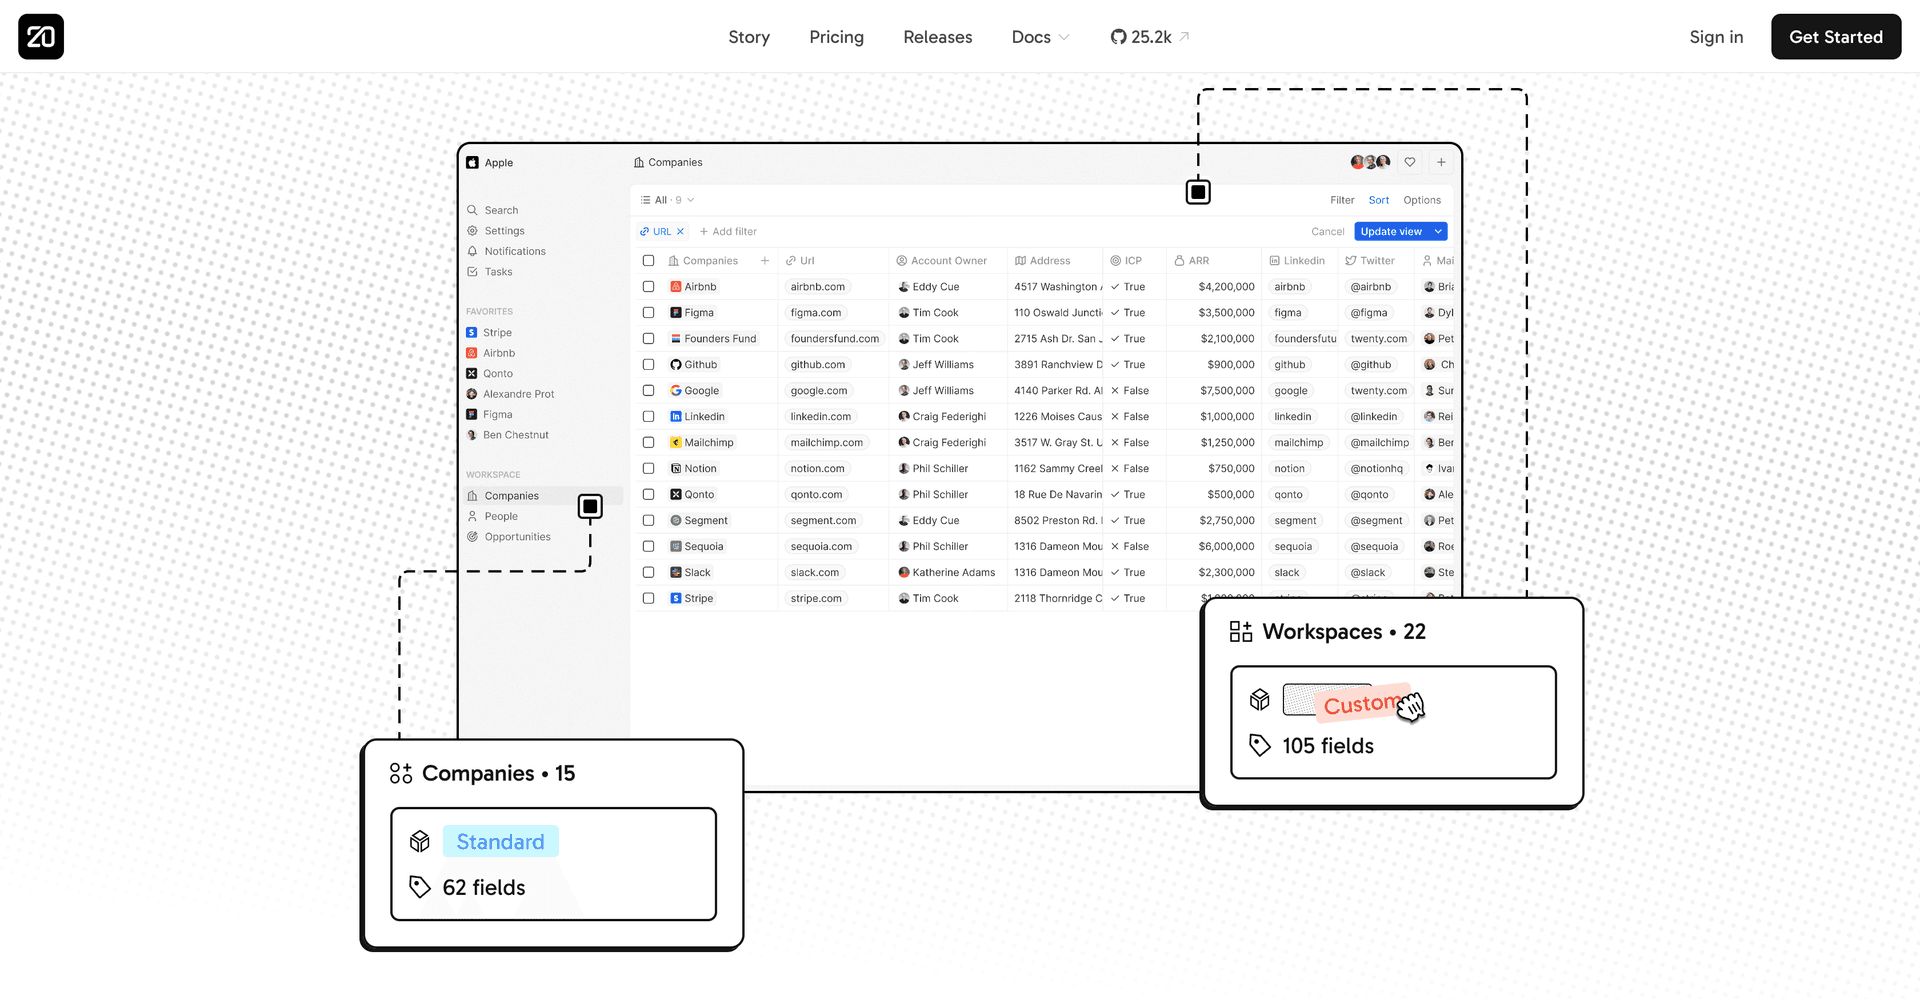Check the Github row checkbox

point(648,365)
